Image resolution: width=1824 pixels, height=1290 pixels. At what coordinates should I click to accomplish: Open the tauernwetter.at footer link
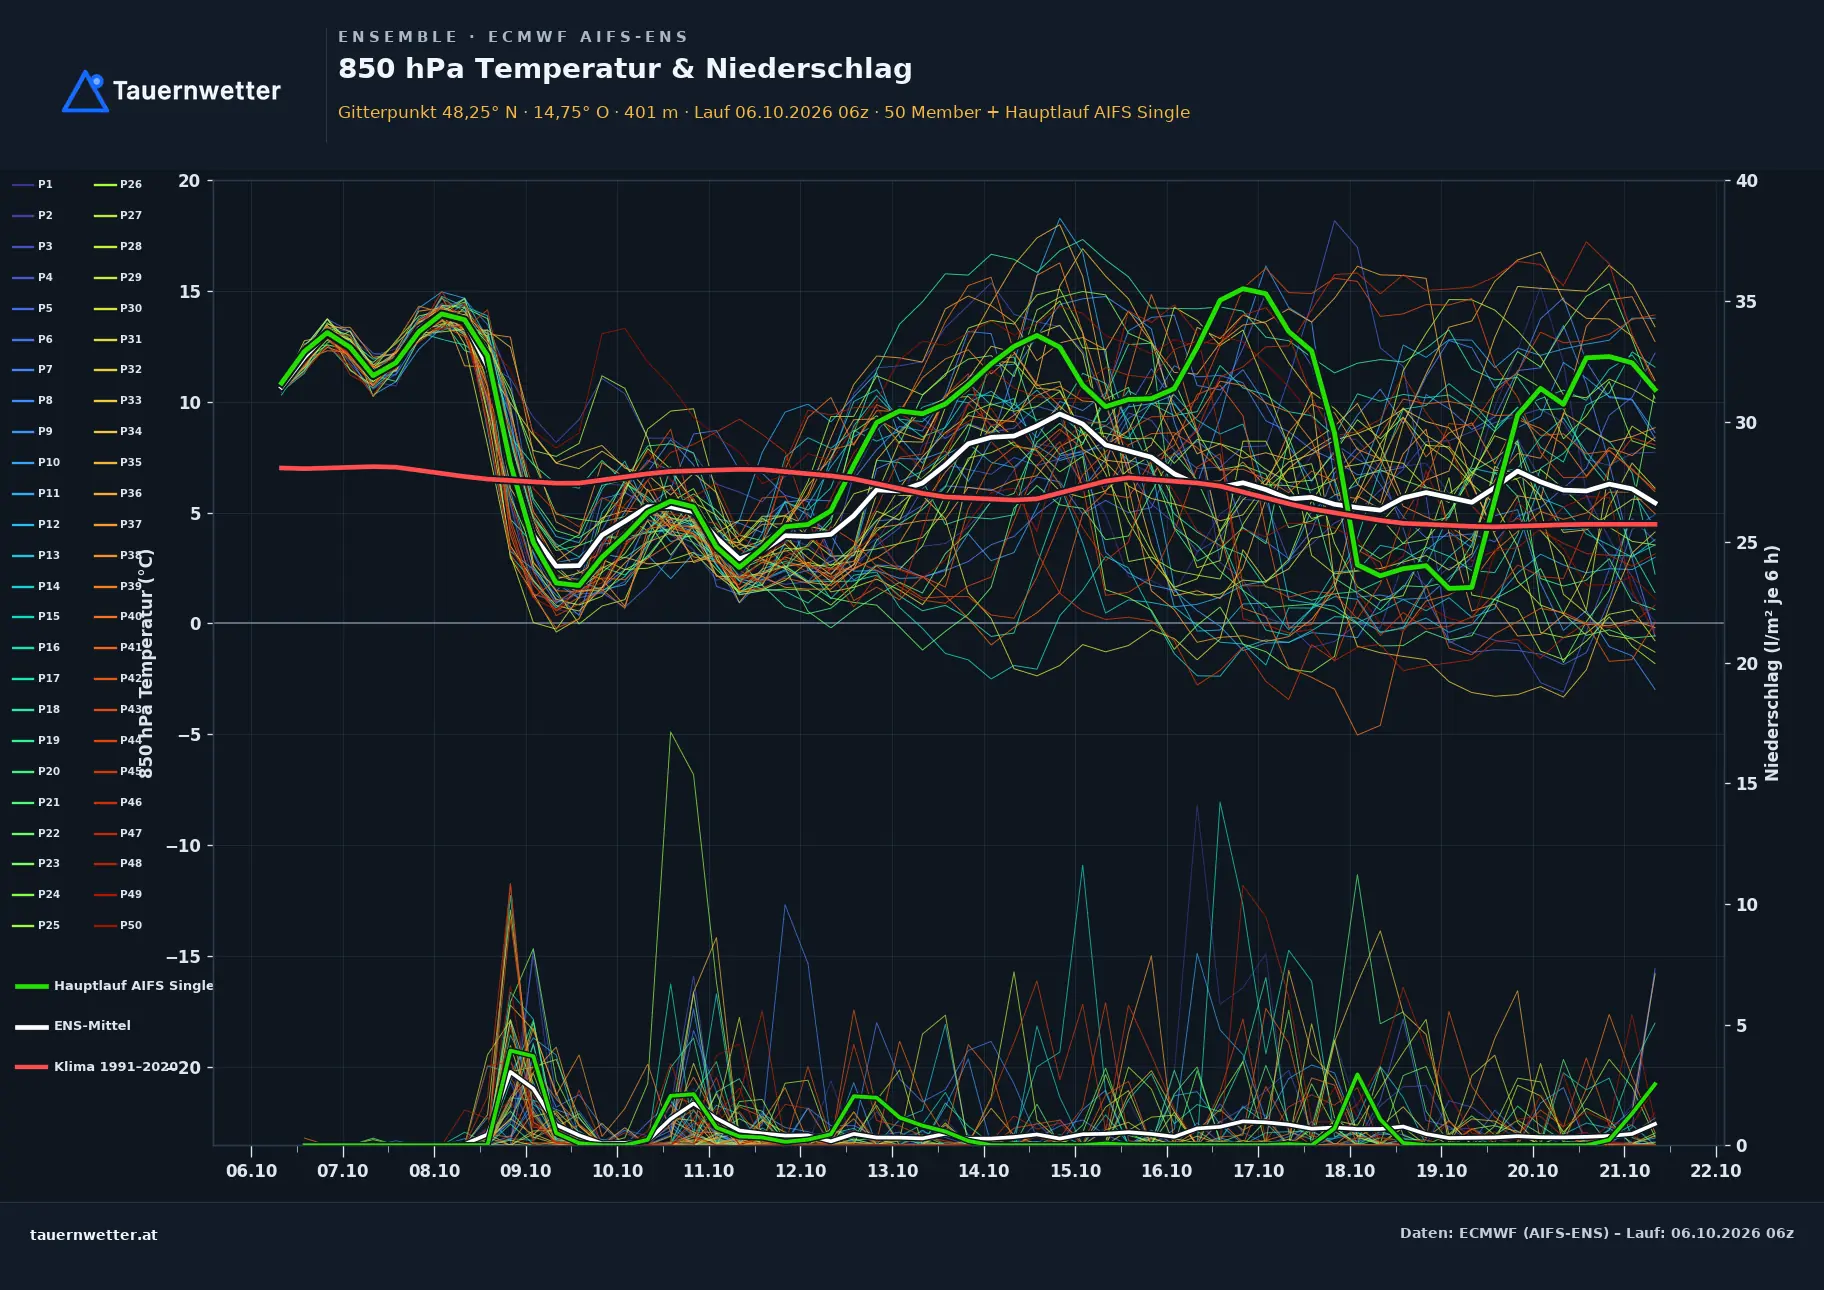tap(94, 1234)
